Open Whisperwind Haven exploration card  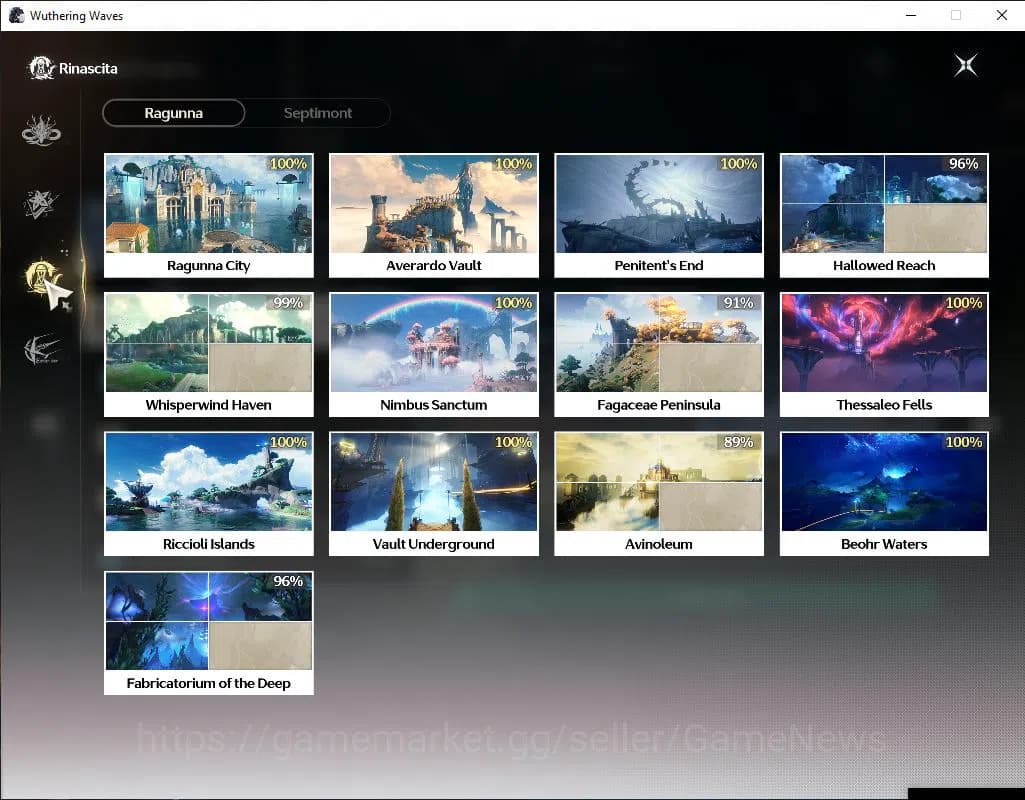pos(209,354)
